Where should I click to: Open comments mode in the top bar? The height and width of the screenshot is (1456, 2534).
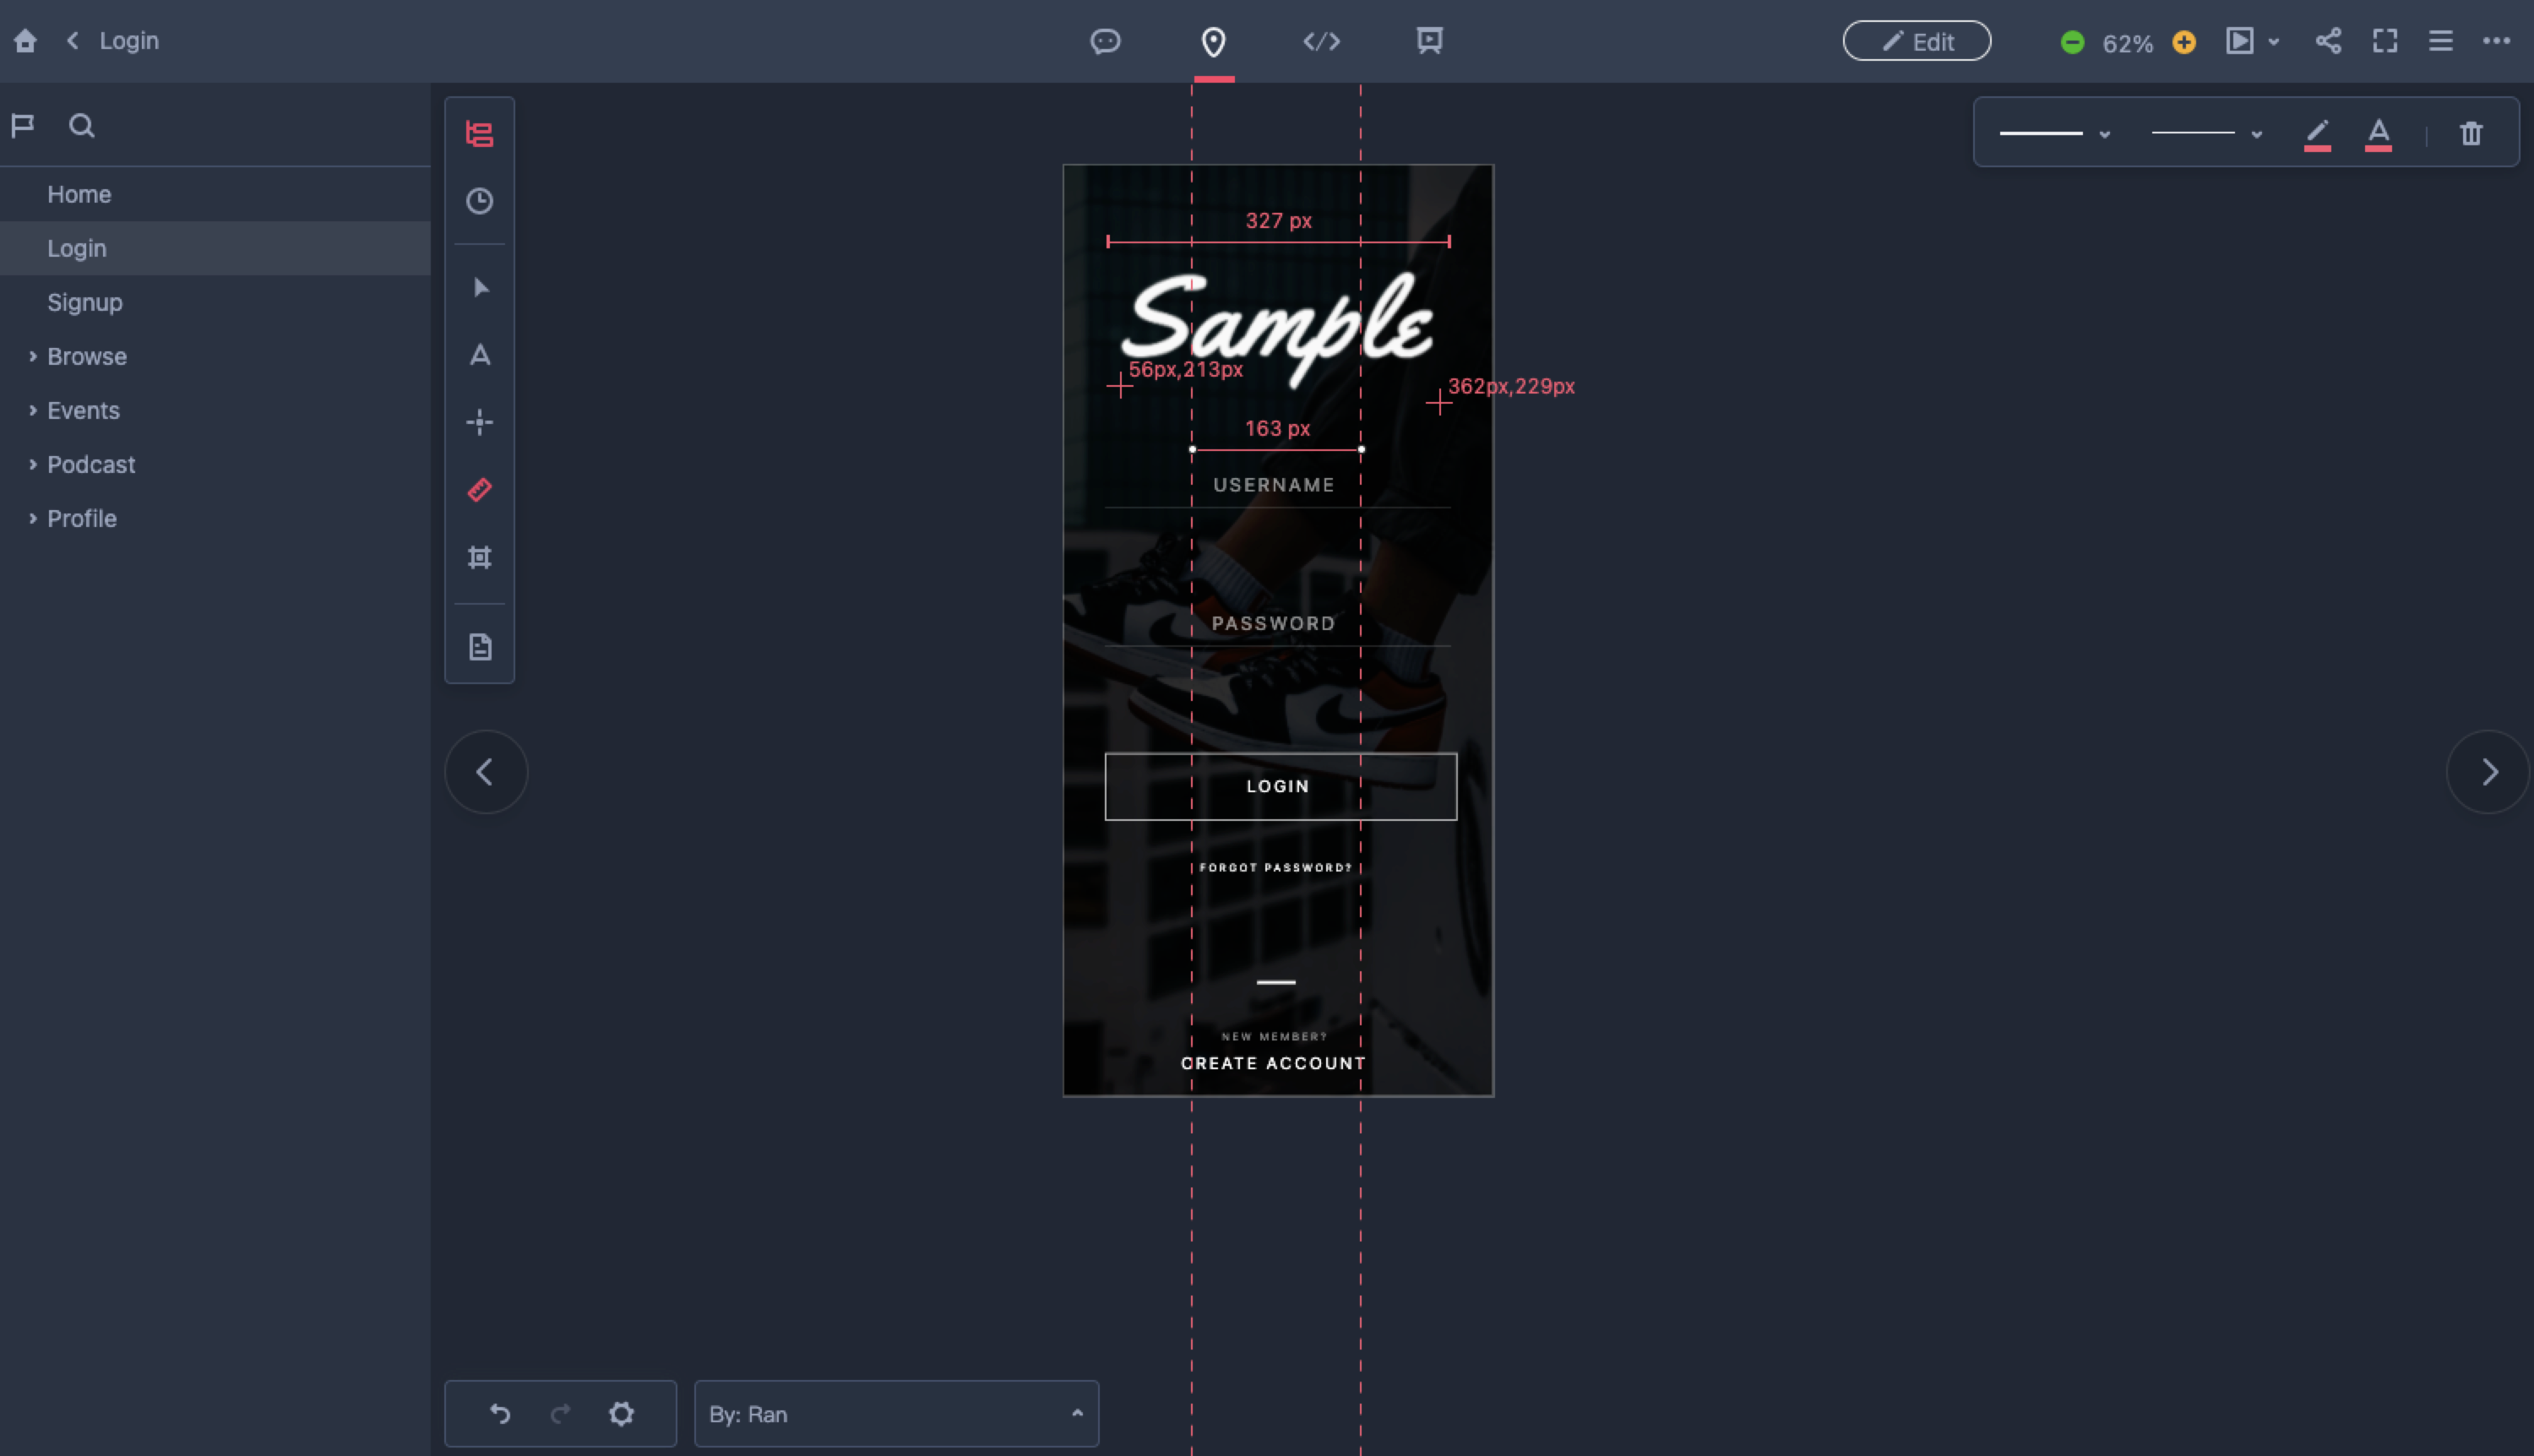1105,41
